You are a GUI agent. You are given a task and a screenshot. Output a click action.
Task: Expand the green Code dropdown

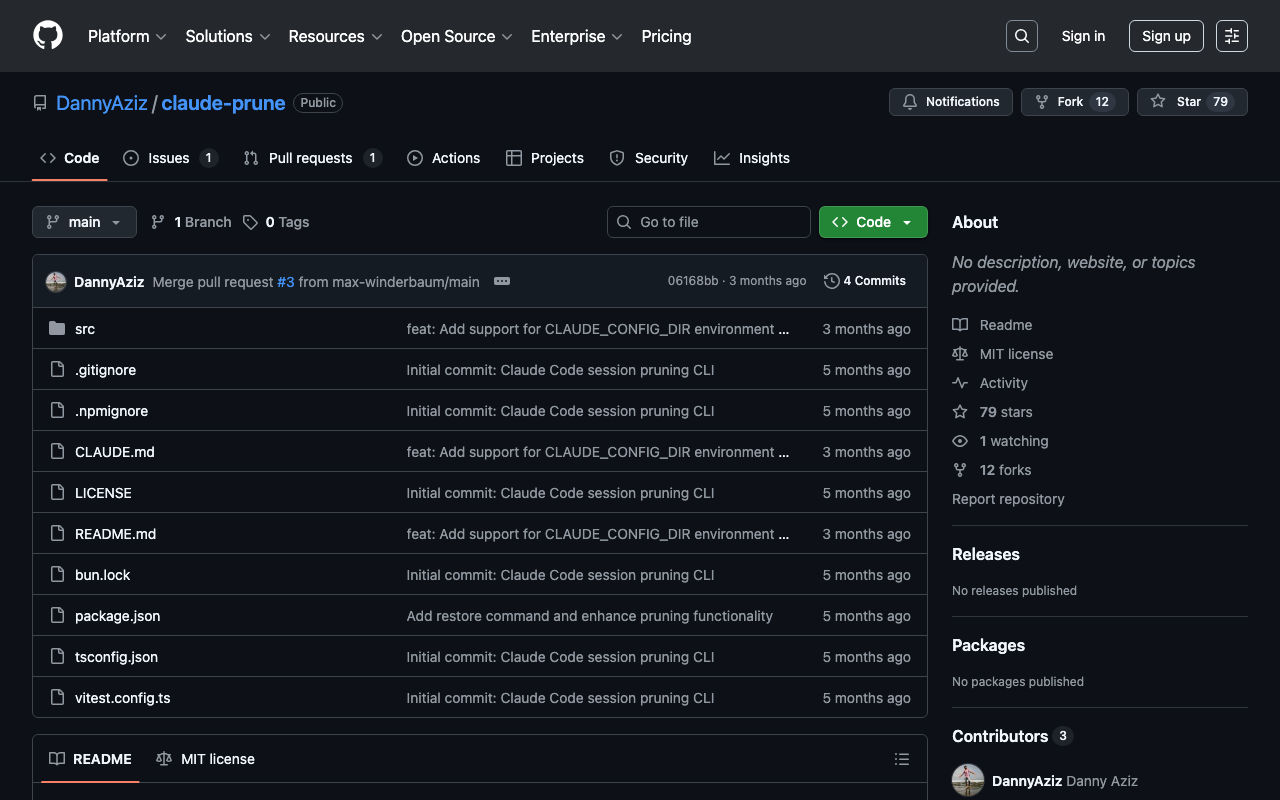872,222
